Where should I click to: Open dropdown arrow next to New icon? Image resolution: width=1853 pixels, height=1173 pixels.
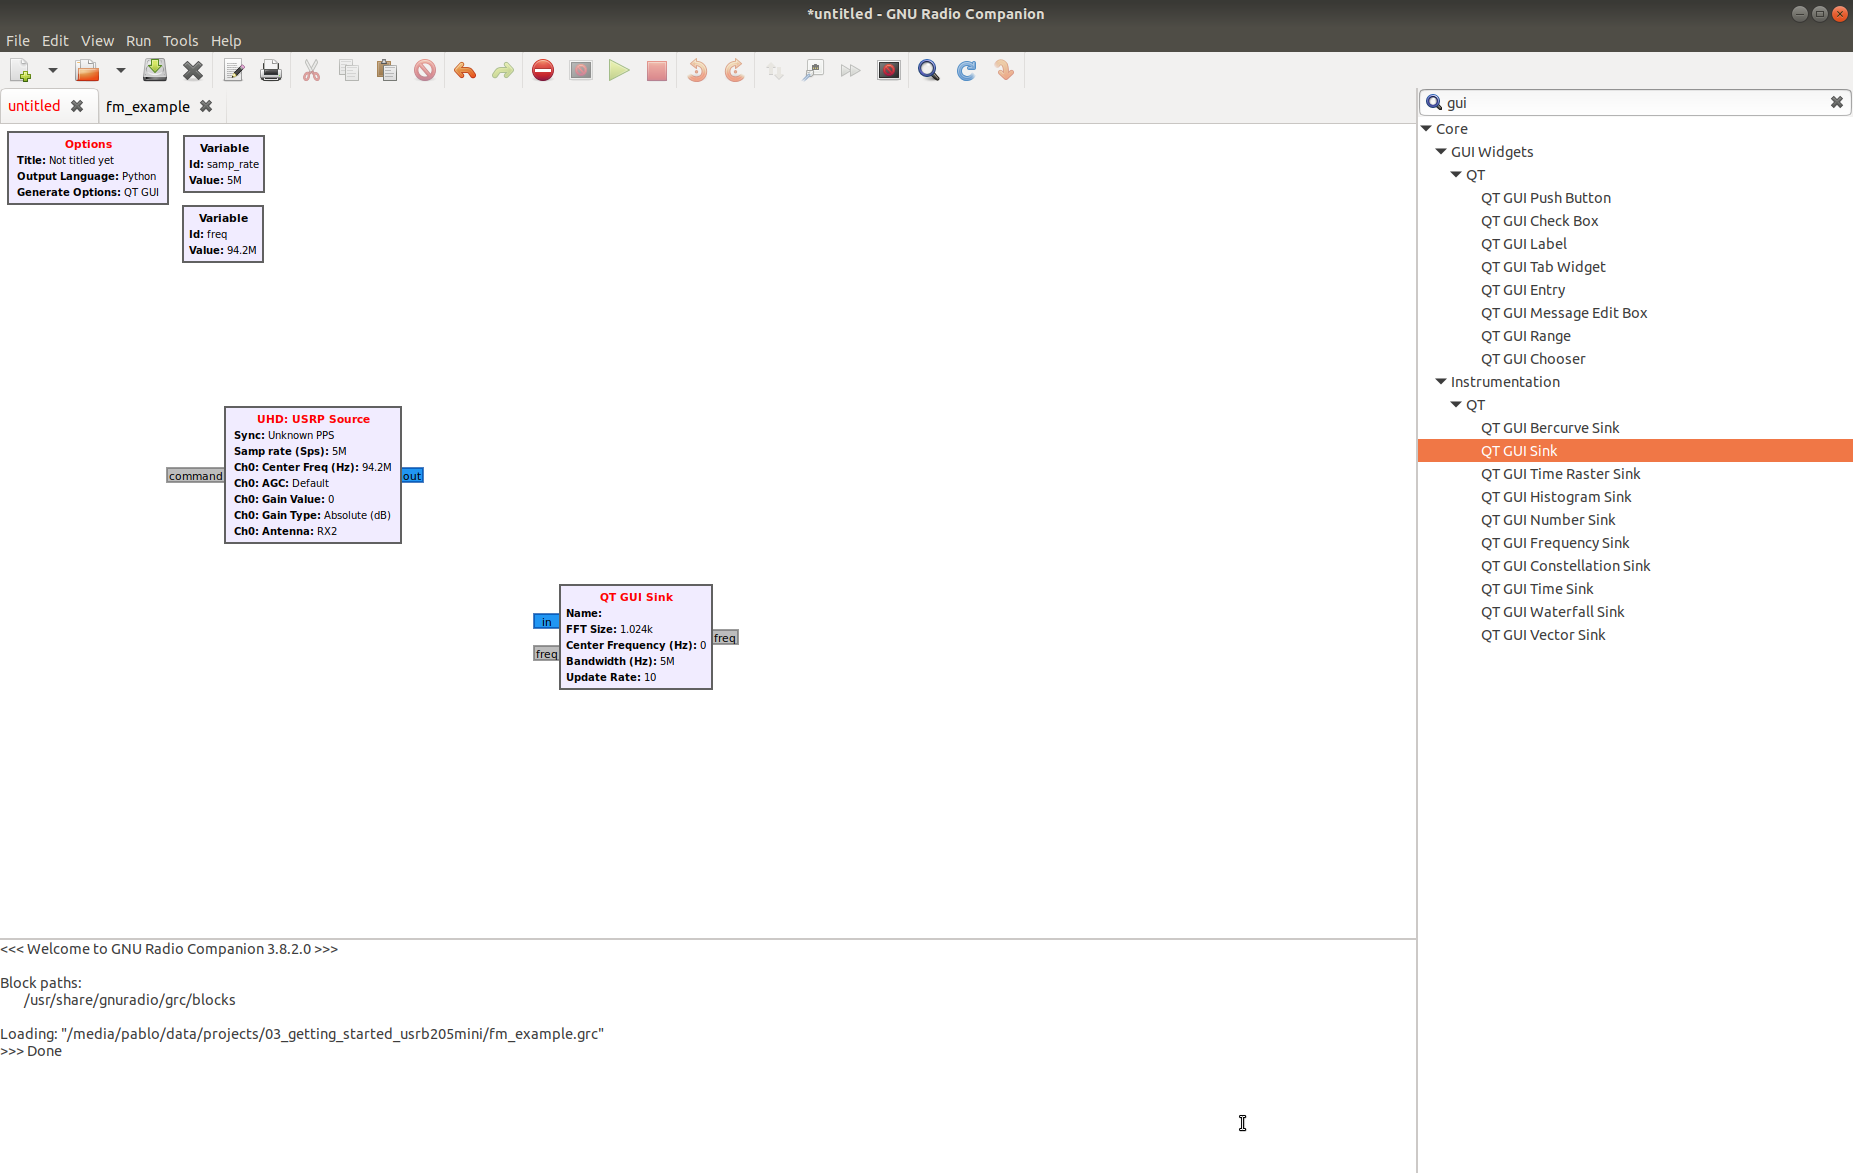pyautogui.click(x=53, y=71)
